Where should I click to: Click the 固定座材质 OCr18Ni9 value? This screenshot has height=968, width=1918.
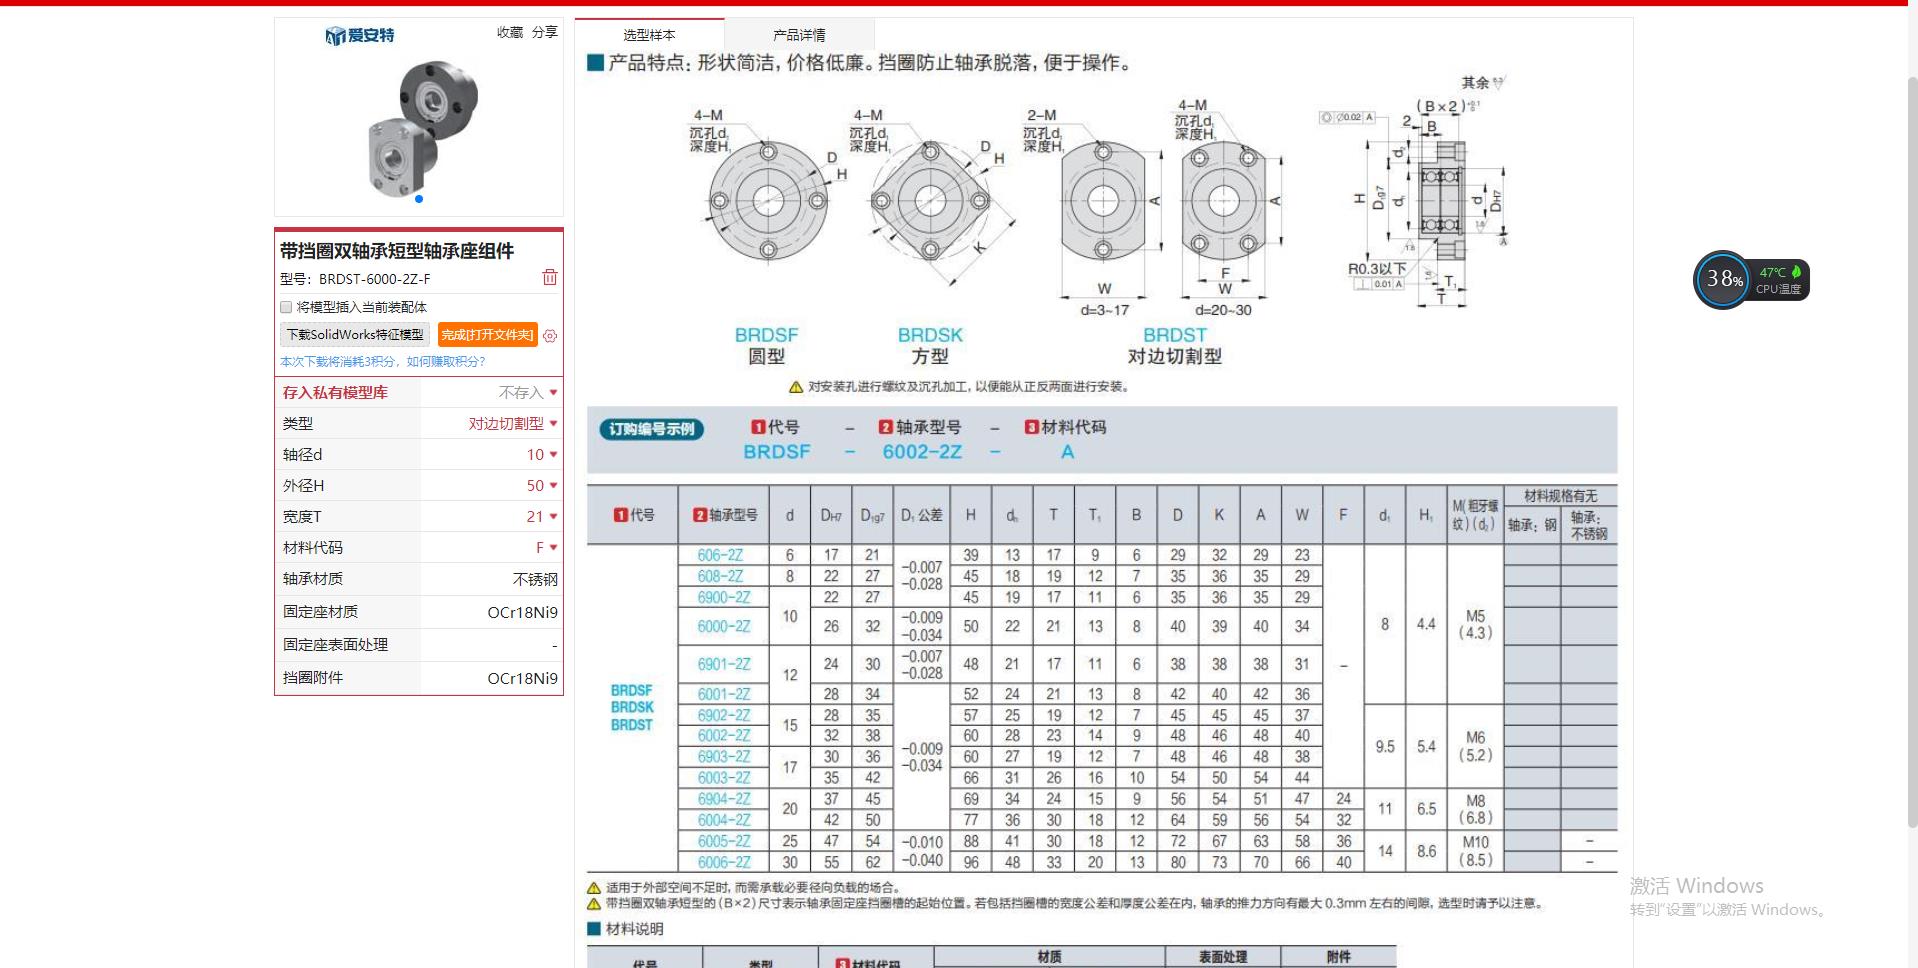522,613
